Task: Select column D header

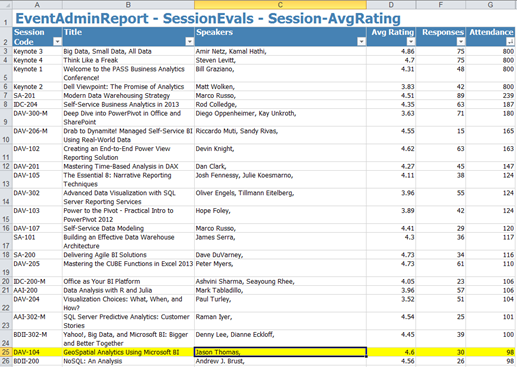Action: tap(391, 4)
